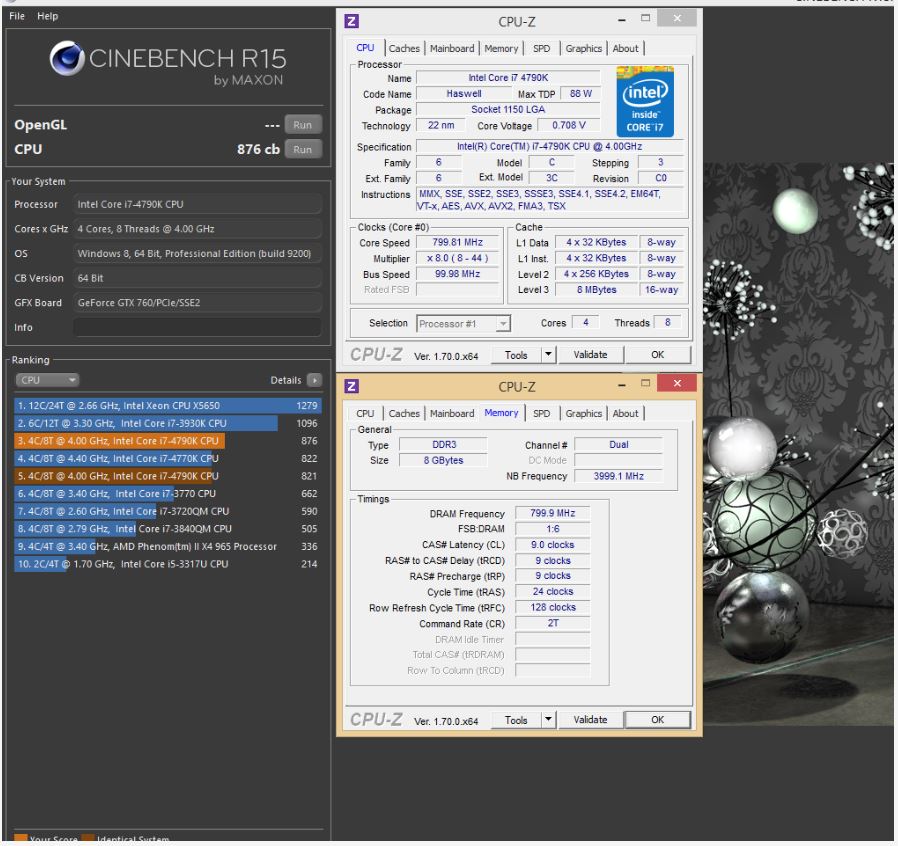Open the File menu in Cinebench

(x=20, y=16)
